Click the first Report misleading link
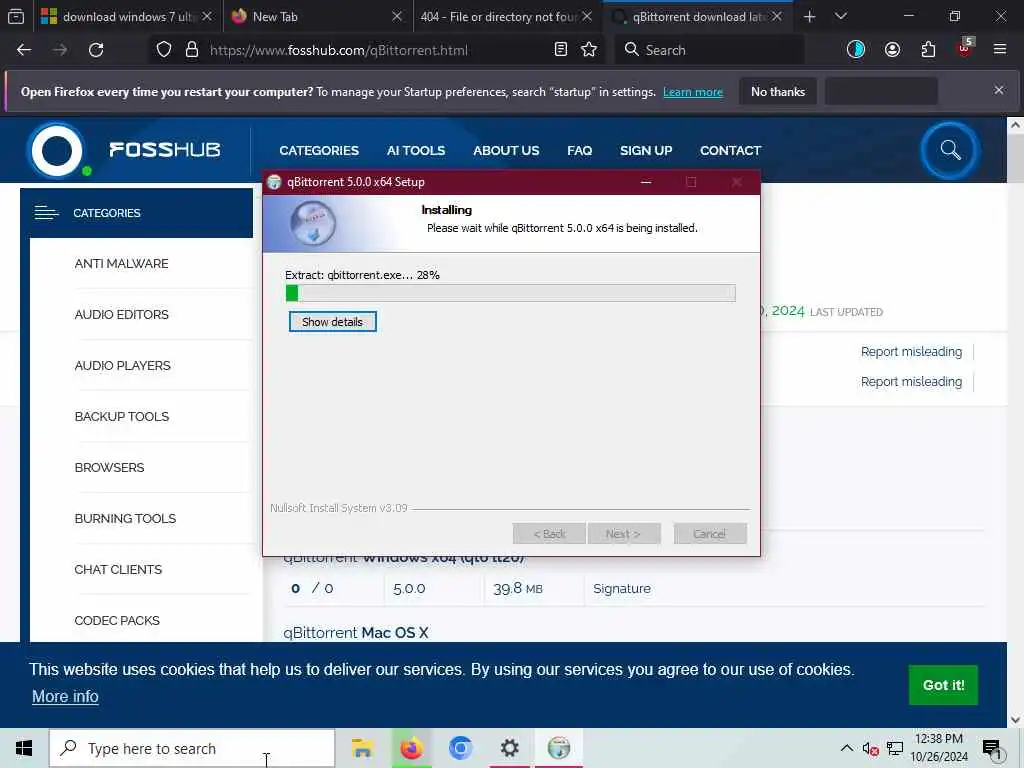Screen dimensions: 1024x768 (911, 351)
